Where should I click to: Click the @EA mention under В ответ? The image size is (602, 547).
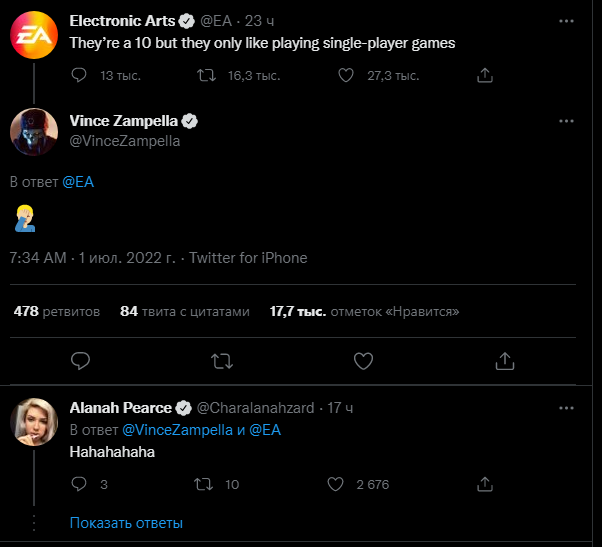click(x=78, y=182)
